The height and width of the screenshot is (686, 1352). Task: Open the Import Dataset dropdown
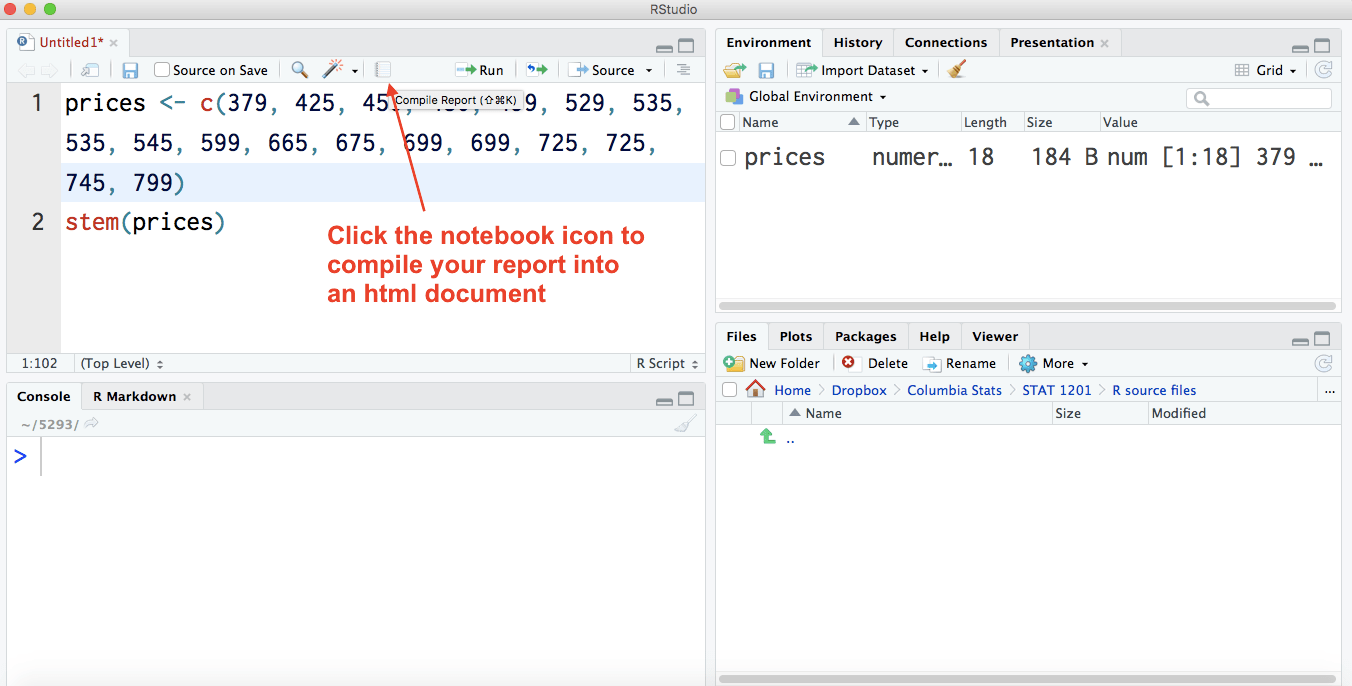click(x=863, y=70)
